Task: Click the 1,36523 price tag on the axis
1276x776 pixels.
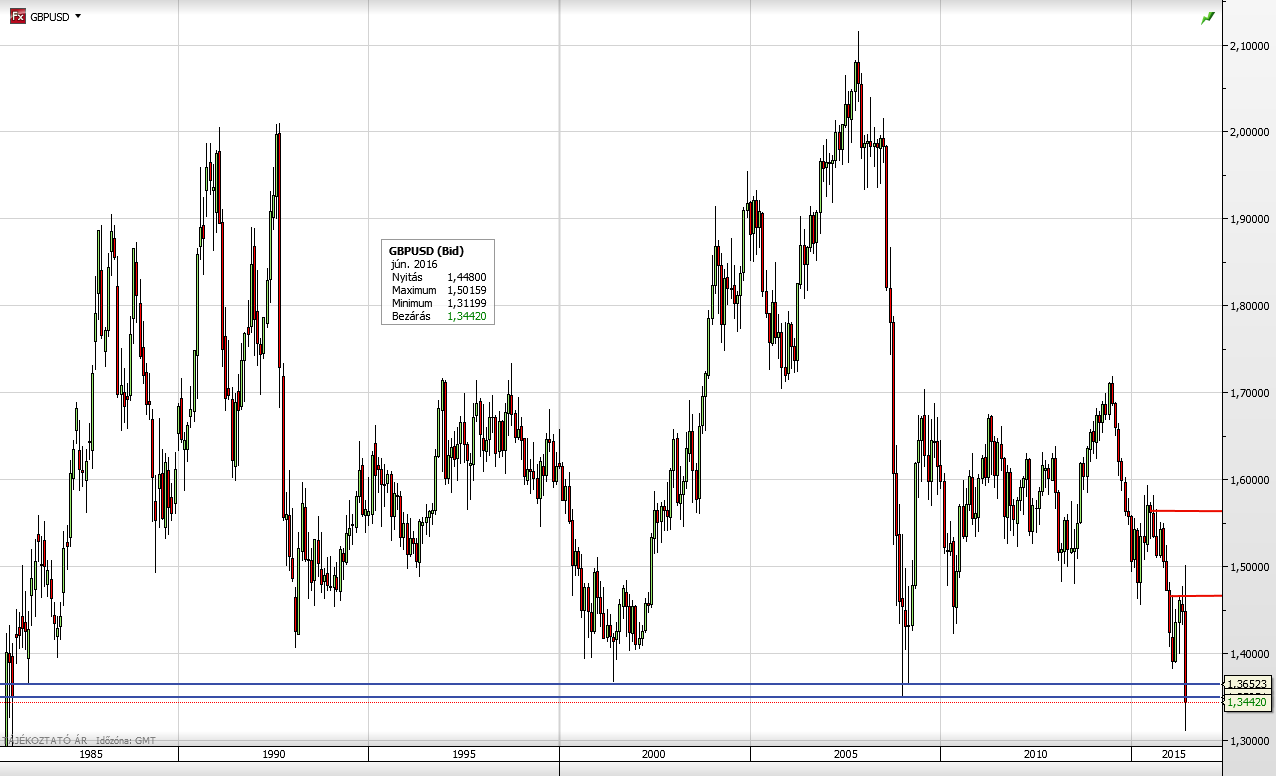Action: (1249, 684)
